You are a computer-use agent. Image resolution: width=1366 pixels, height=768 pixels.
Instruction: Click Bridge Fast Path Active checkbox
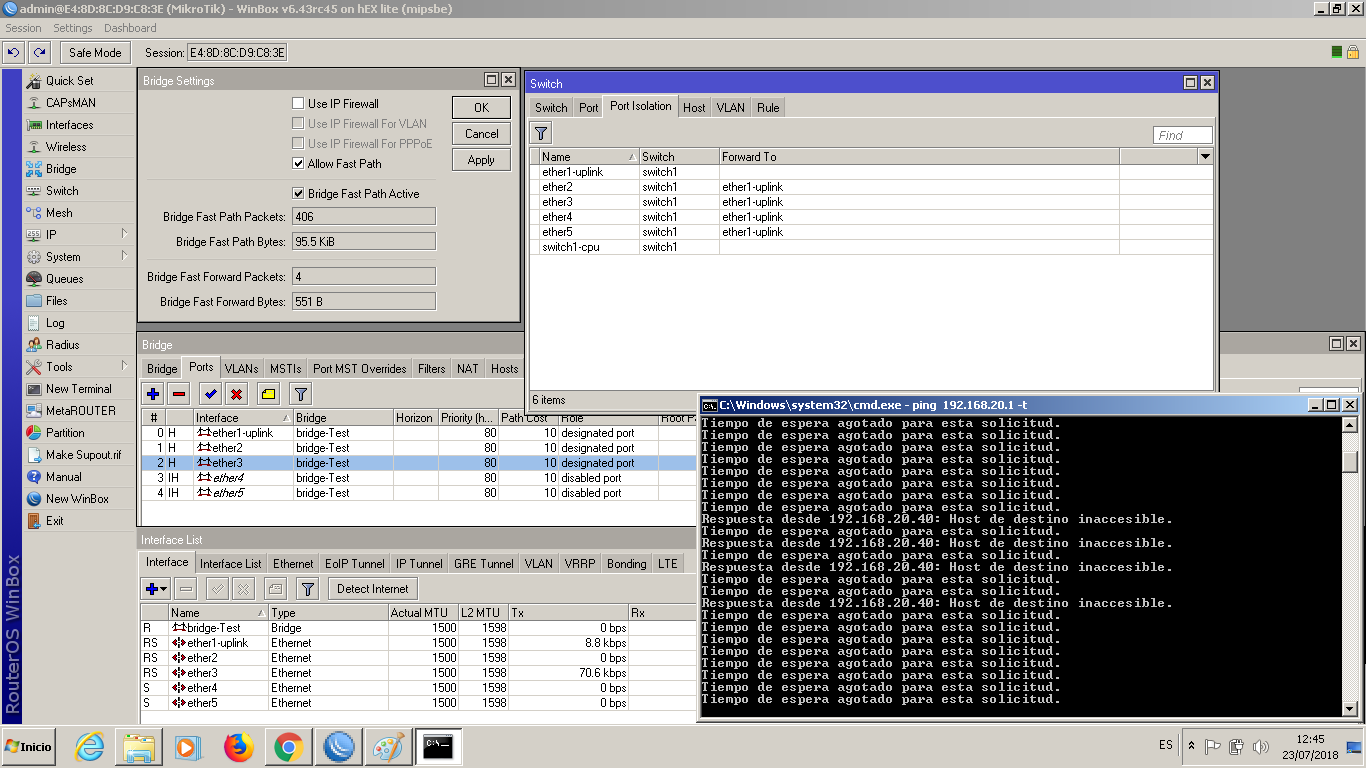pyautogui.click(x=298, y=194)
